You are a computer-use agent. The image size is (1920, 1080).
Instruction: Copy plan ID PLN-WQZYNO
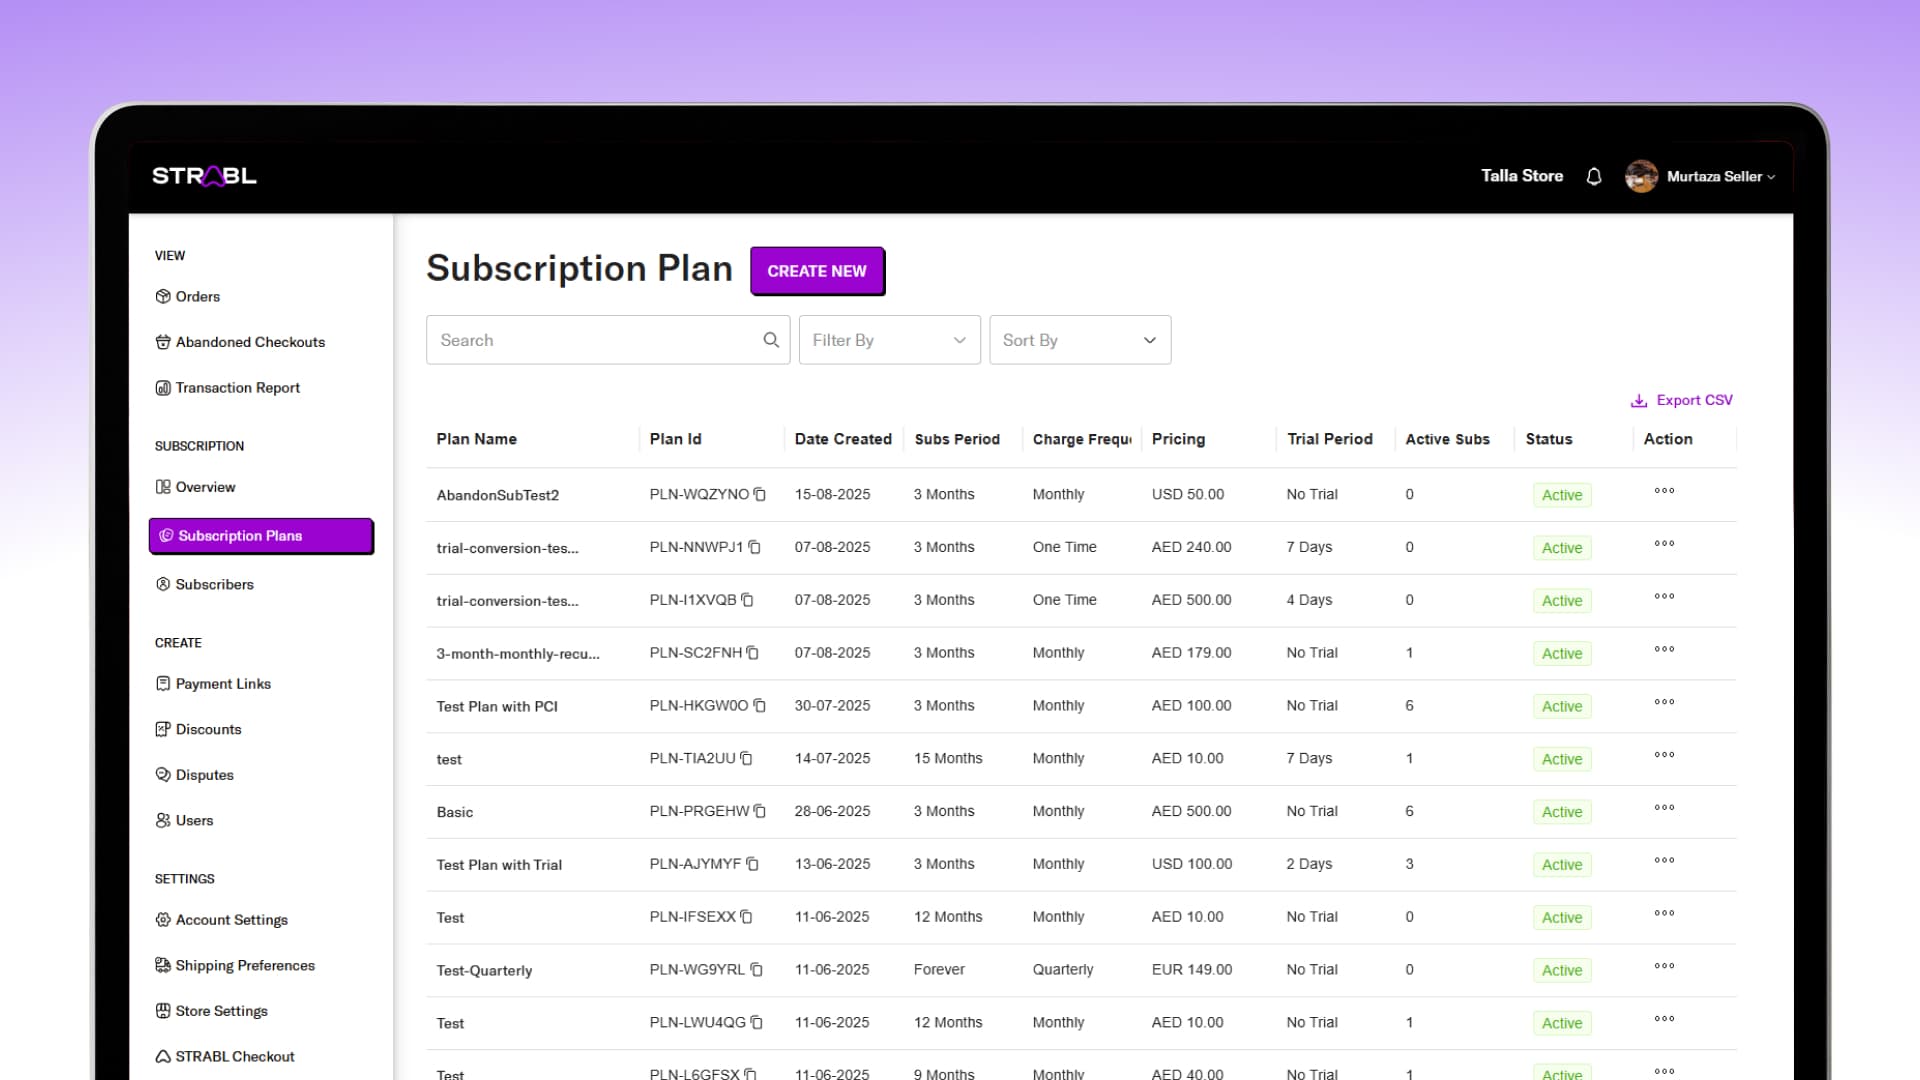tap(760, 494)
